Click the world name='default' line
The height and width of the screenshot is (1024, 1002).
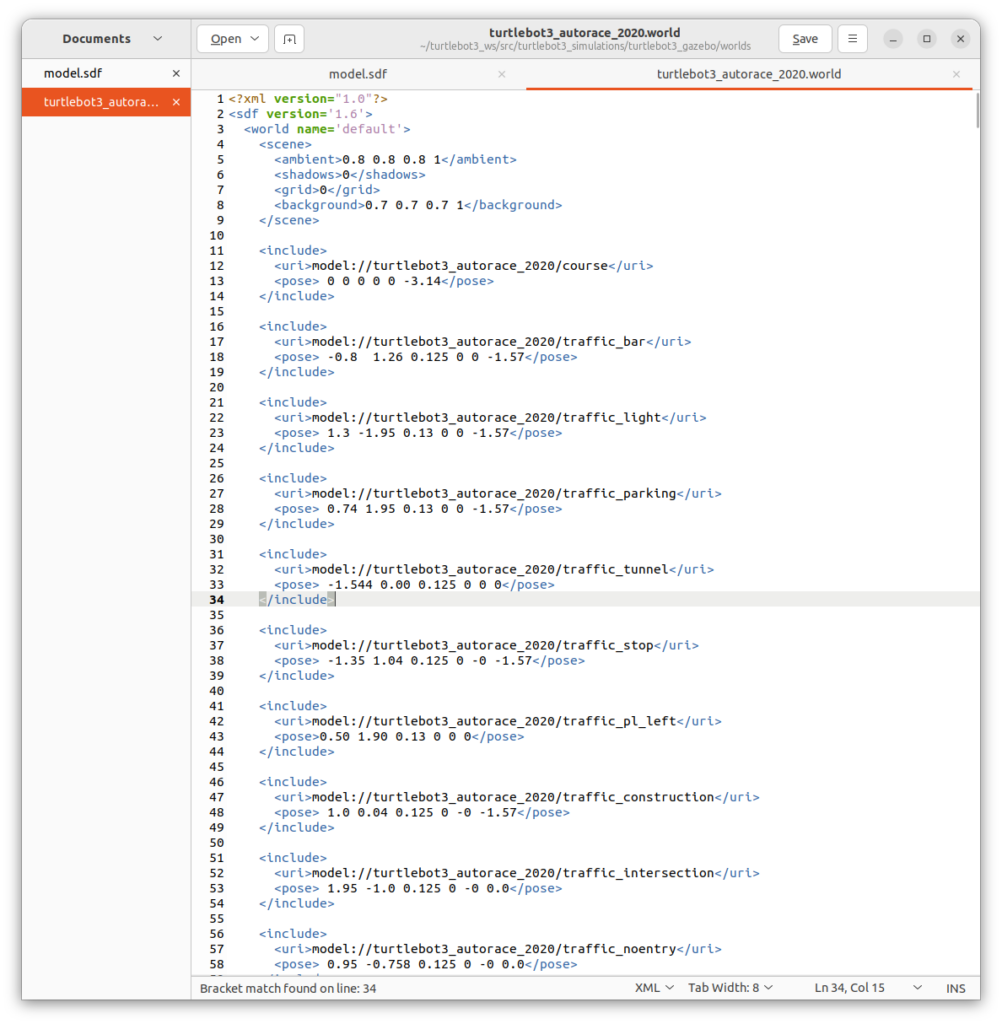[327, 129]
